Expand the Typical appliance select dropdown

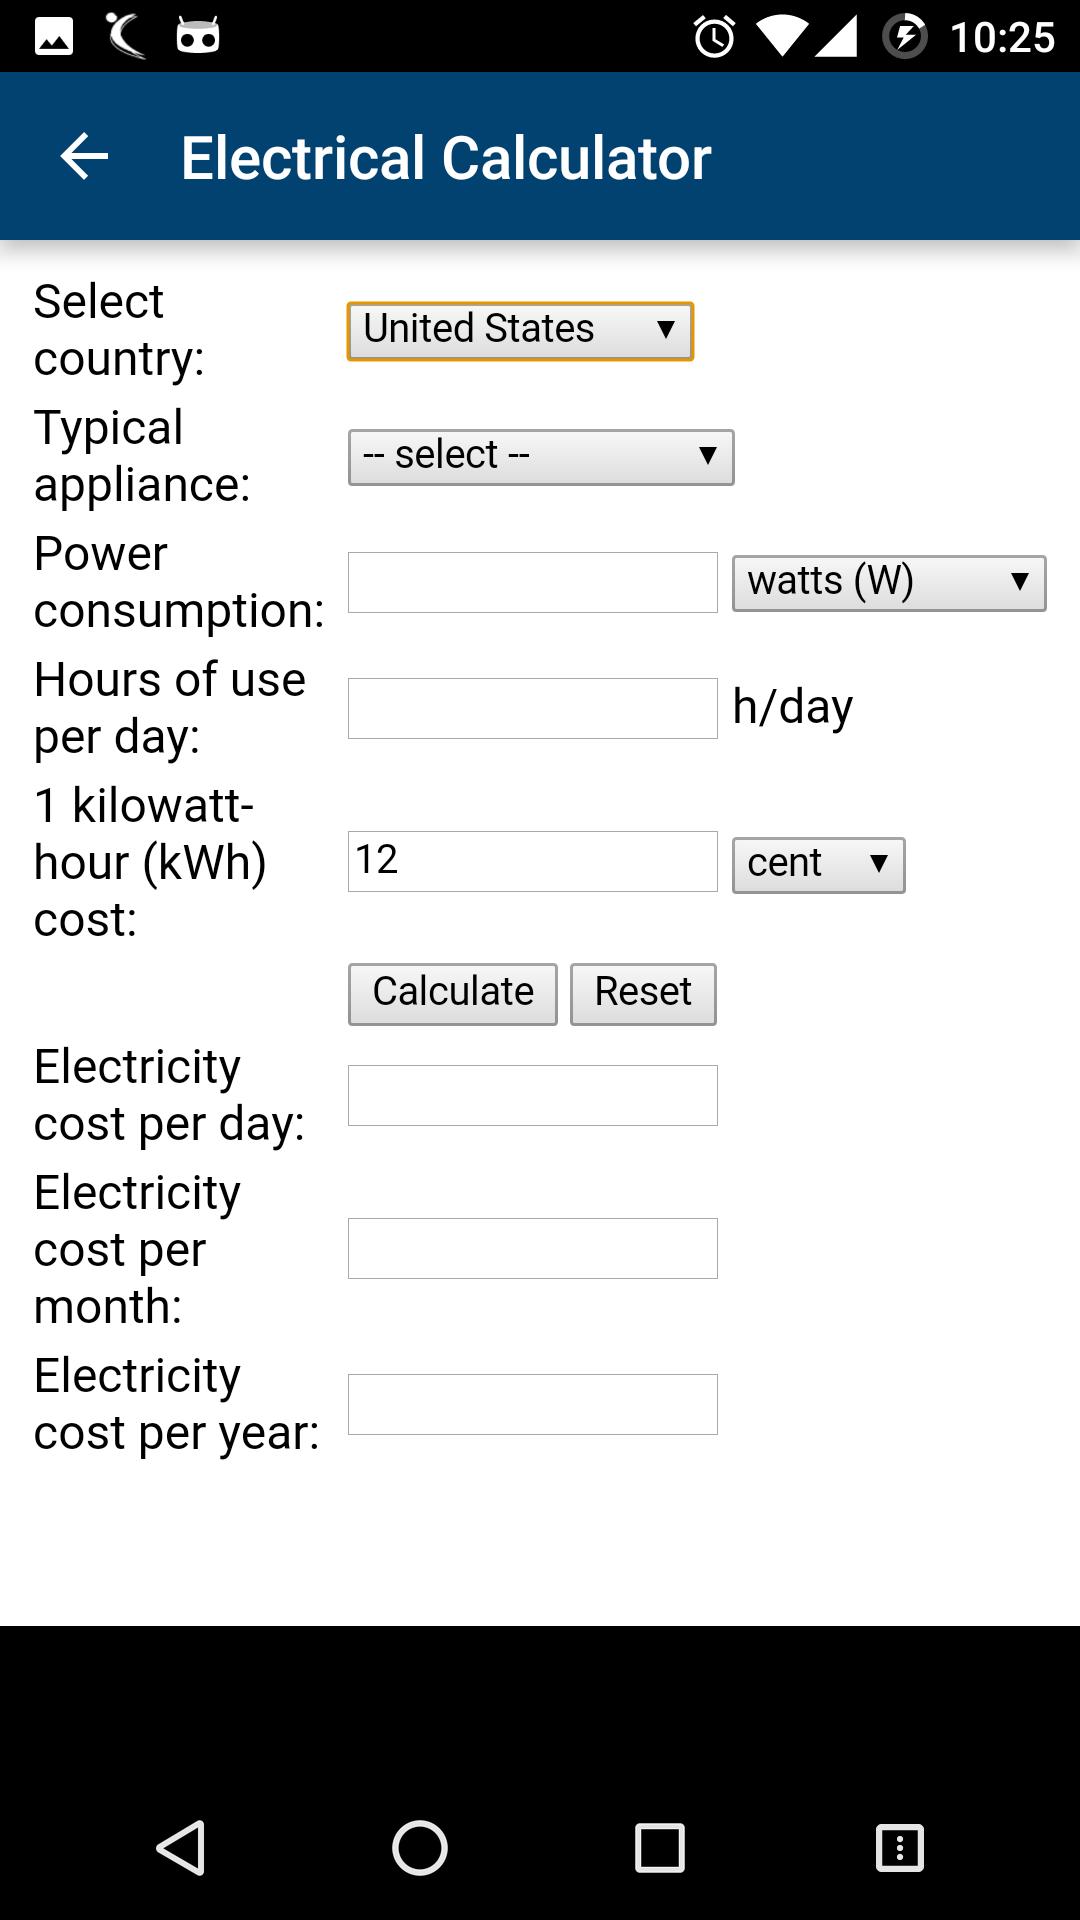pos(541,457)
